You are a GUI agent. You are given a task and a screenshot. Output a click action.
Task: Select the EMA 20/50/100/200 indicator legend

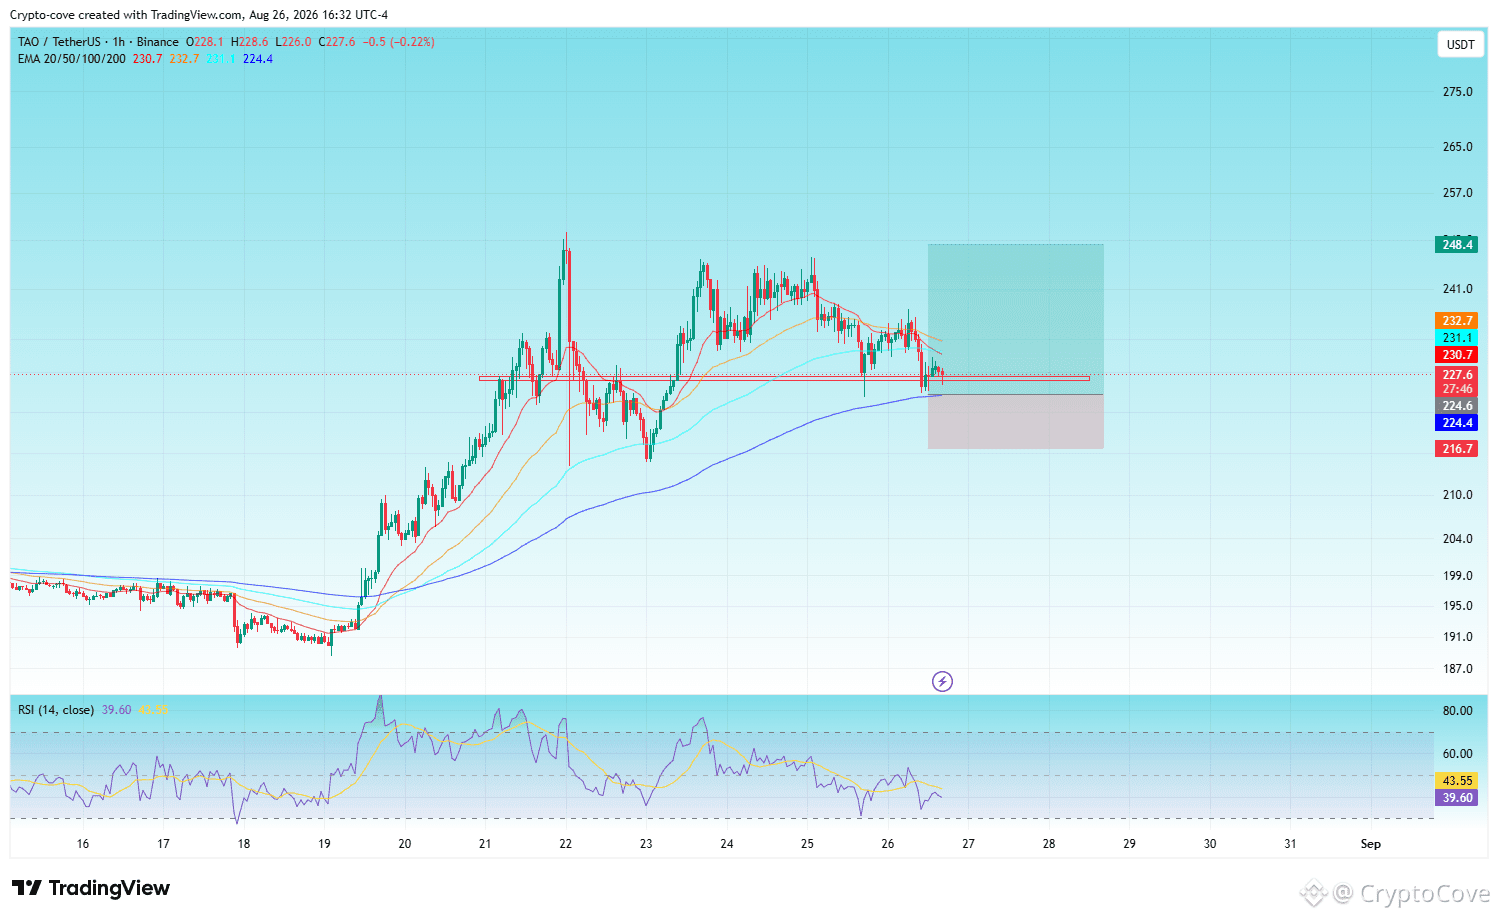[72, 59]
